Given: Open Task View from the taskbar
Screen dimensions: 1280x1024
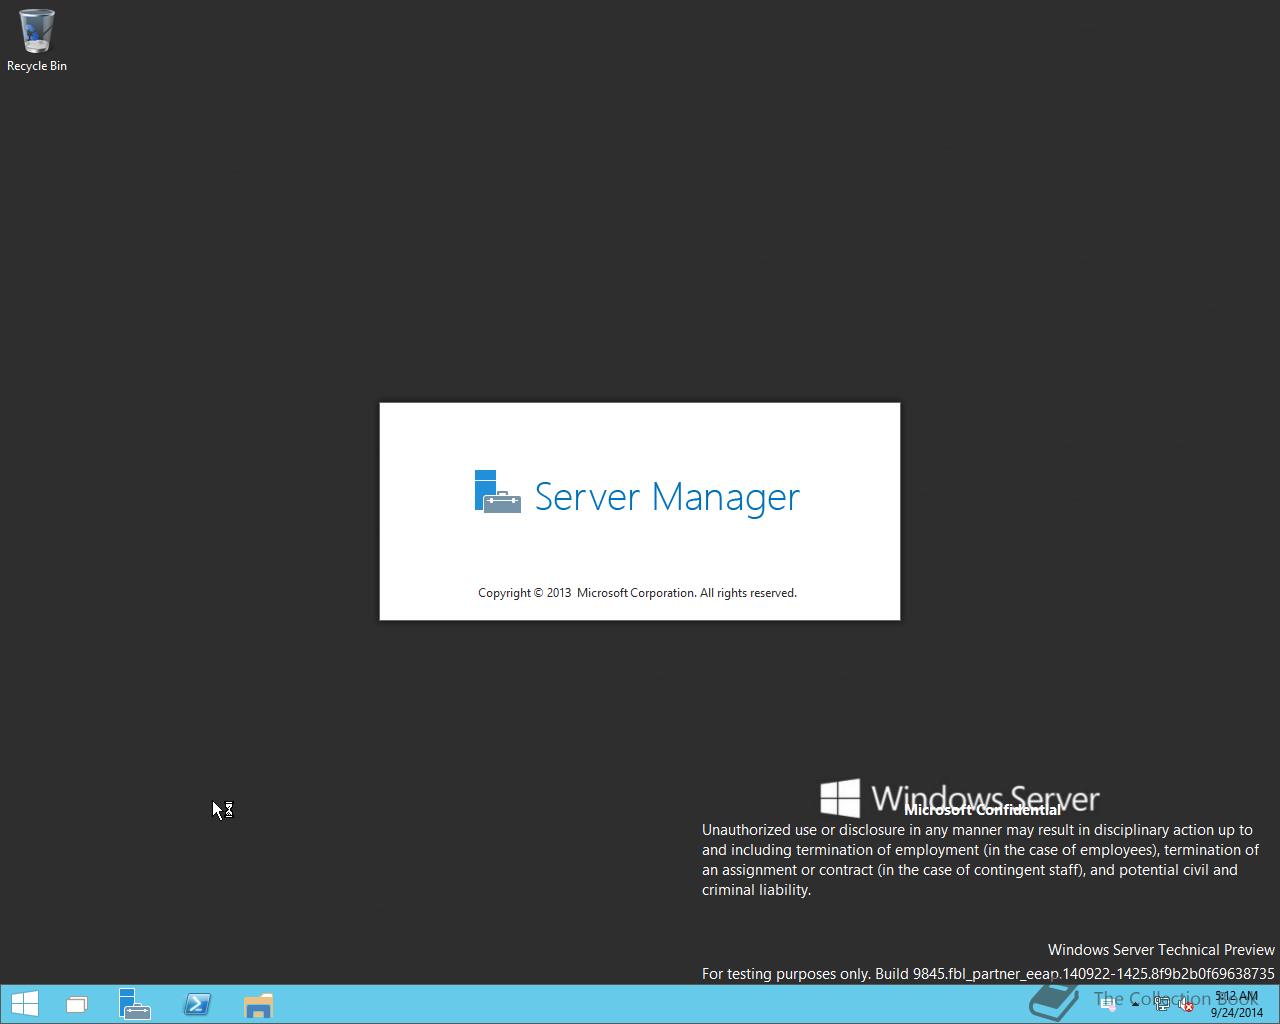Looking at the screenshot, I should coord(77,1004).
